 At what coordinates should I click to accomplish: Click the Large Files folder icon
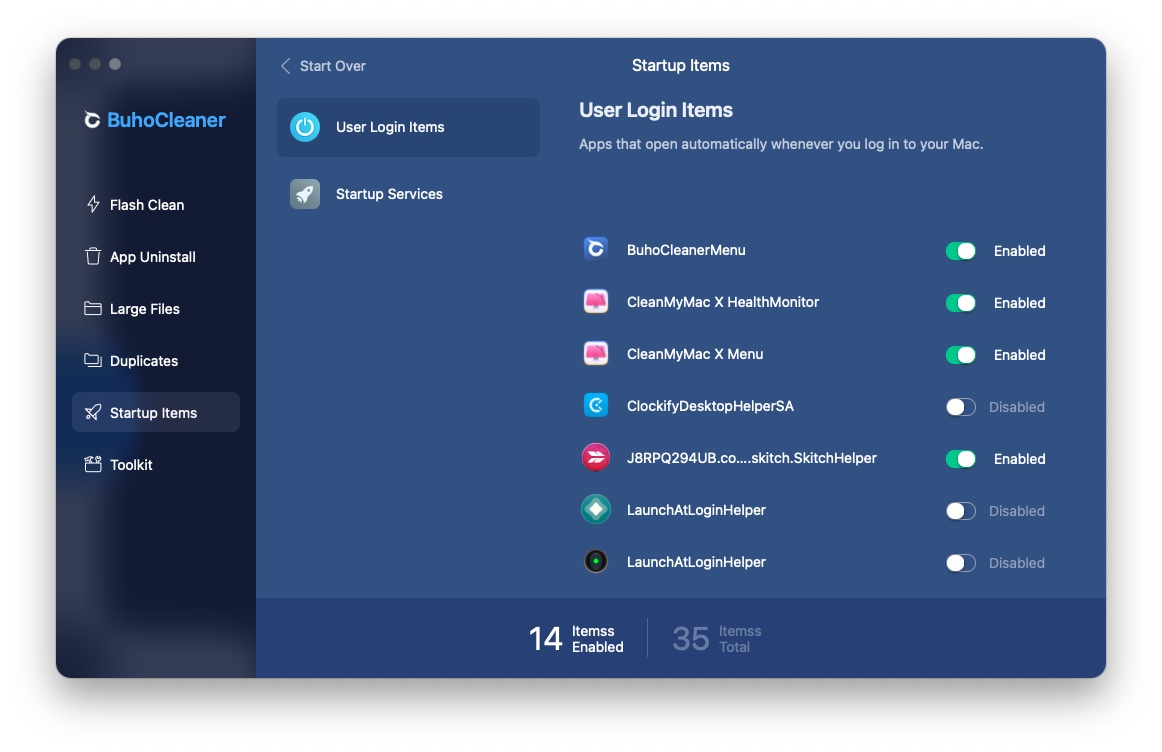coord(93,308)
